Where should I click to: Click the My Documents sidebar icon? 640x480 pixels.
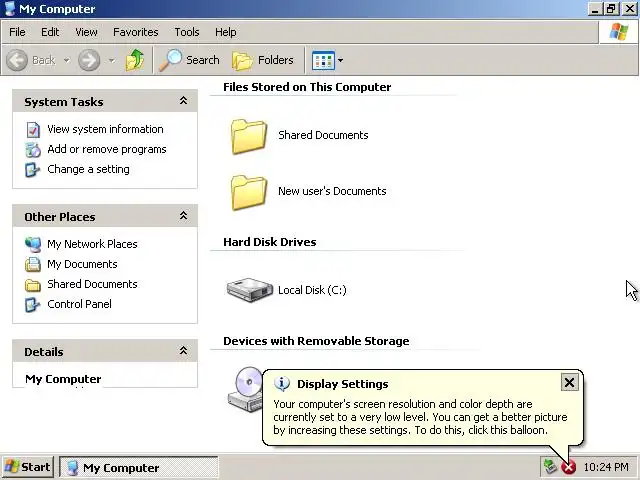pos(33,264)
